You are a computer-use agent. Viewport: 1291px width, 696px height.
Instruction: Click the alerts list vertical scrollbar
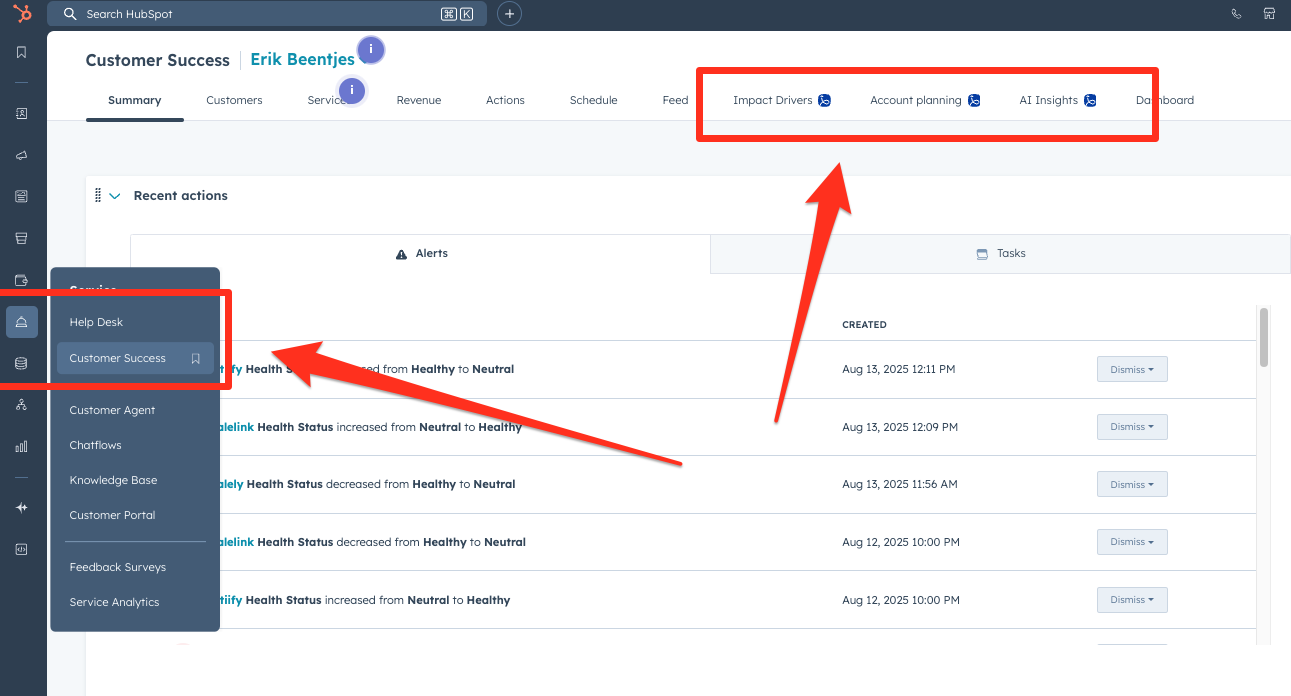pyautogui.click(x=1264, y=338)
